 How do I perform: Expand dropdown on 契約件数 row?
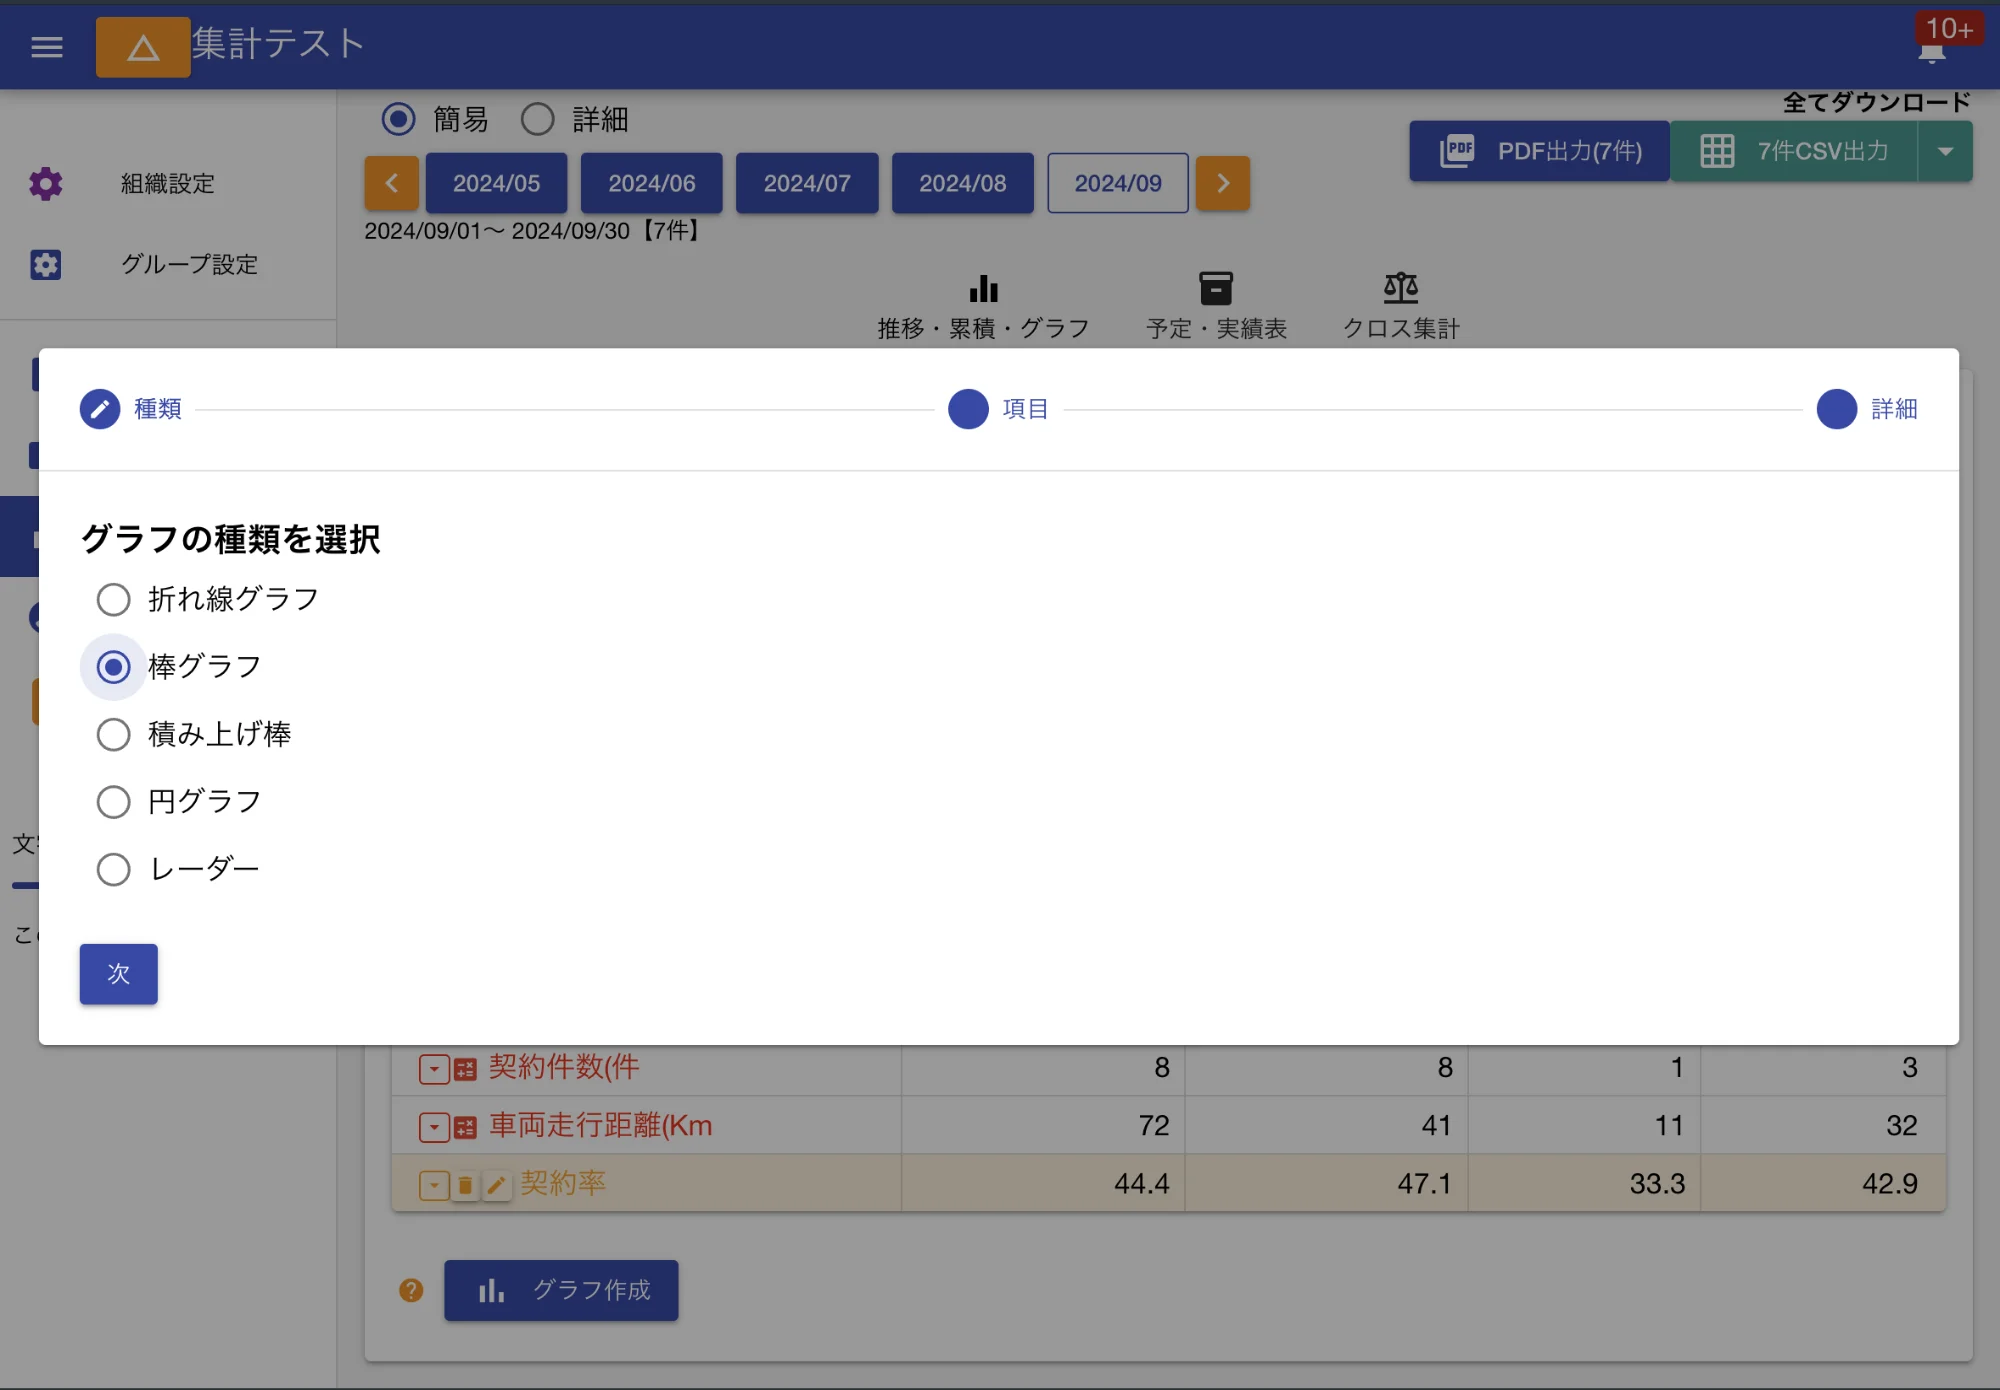433,1069
